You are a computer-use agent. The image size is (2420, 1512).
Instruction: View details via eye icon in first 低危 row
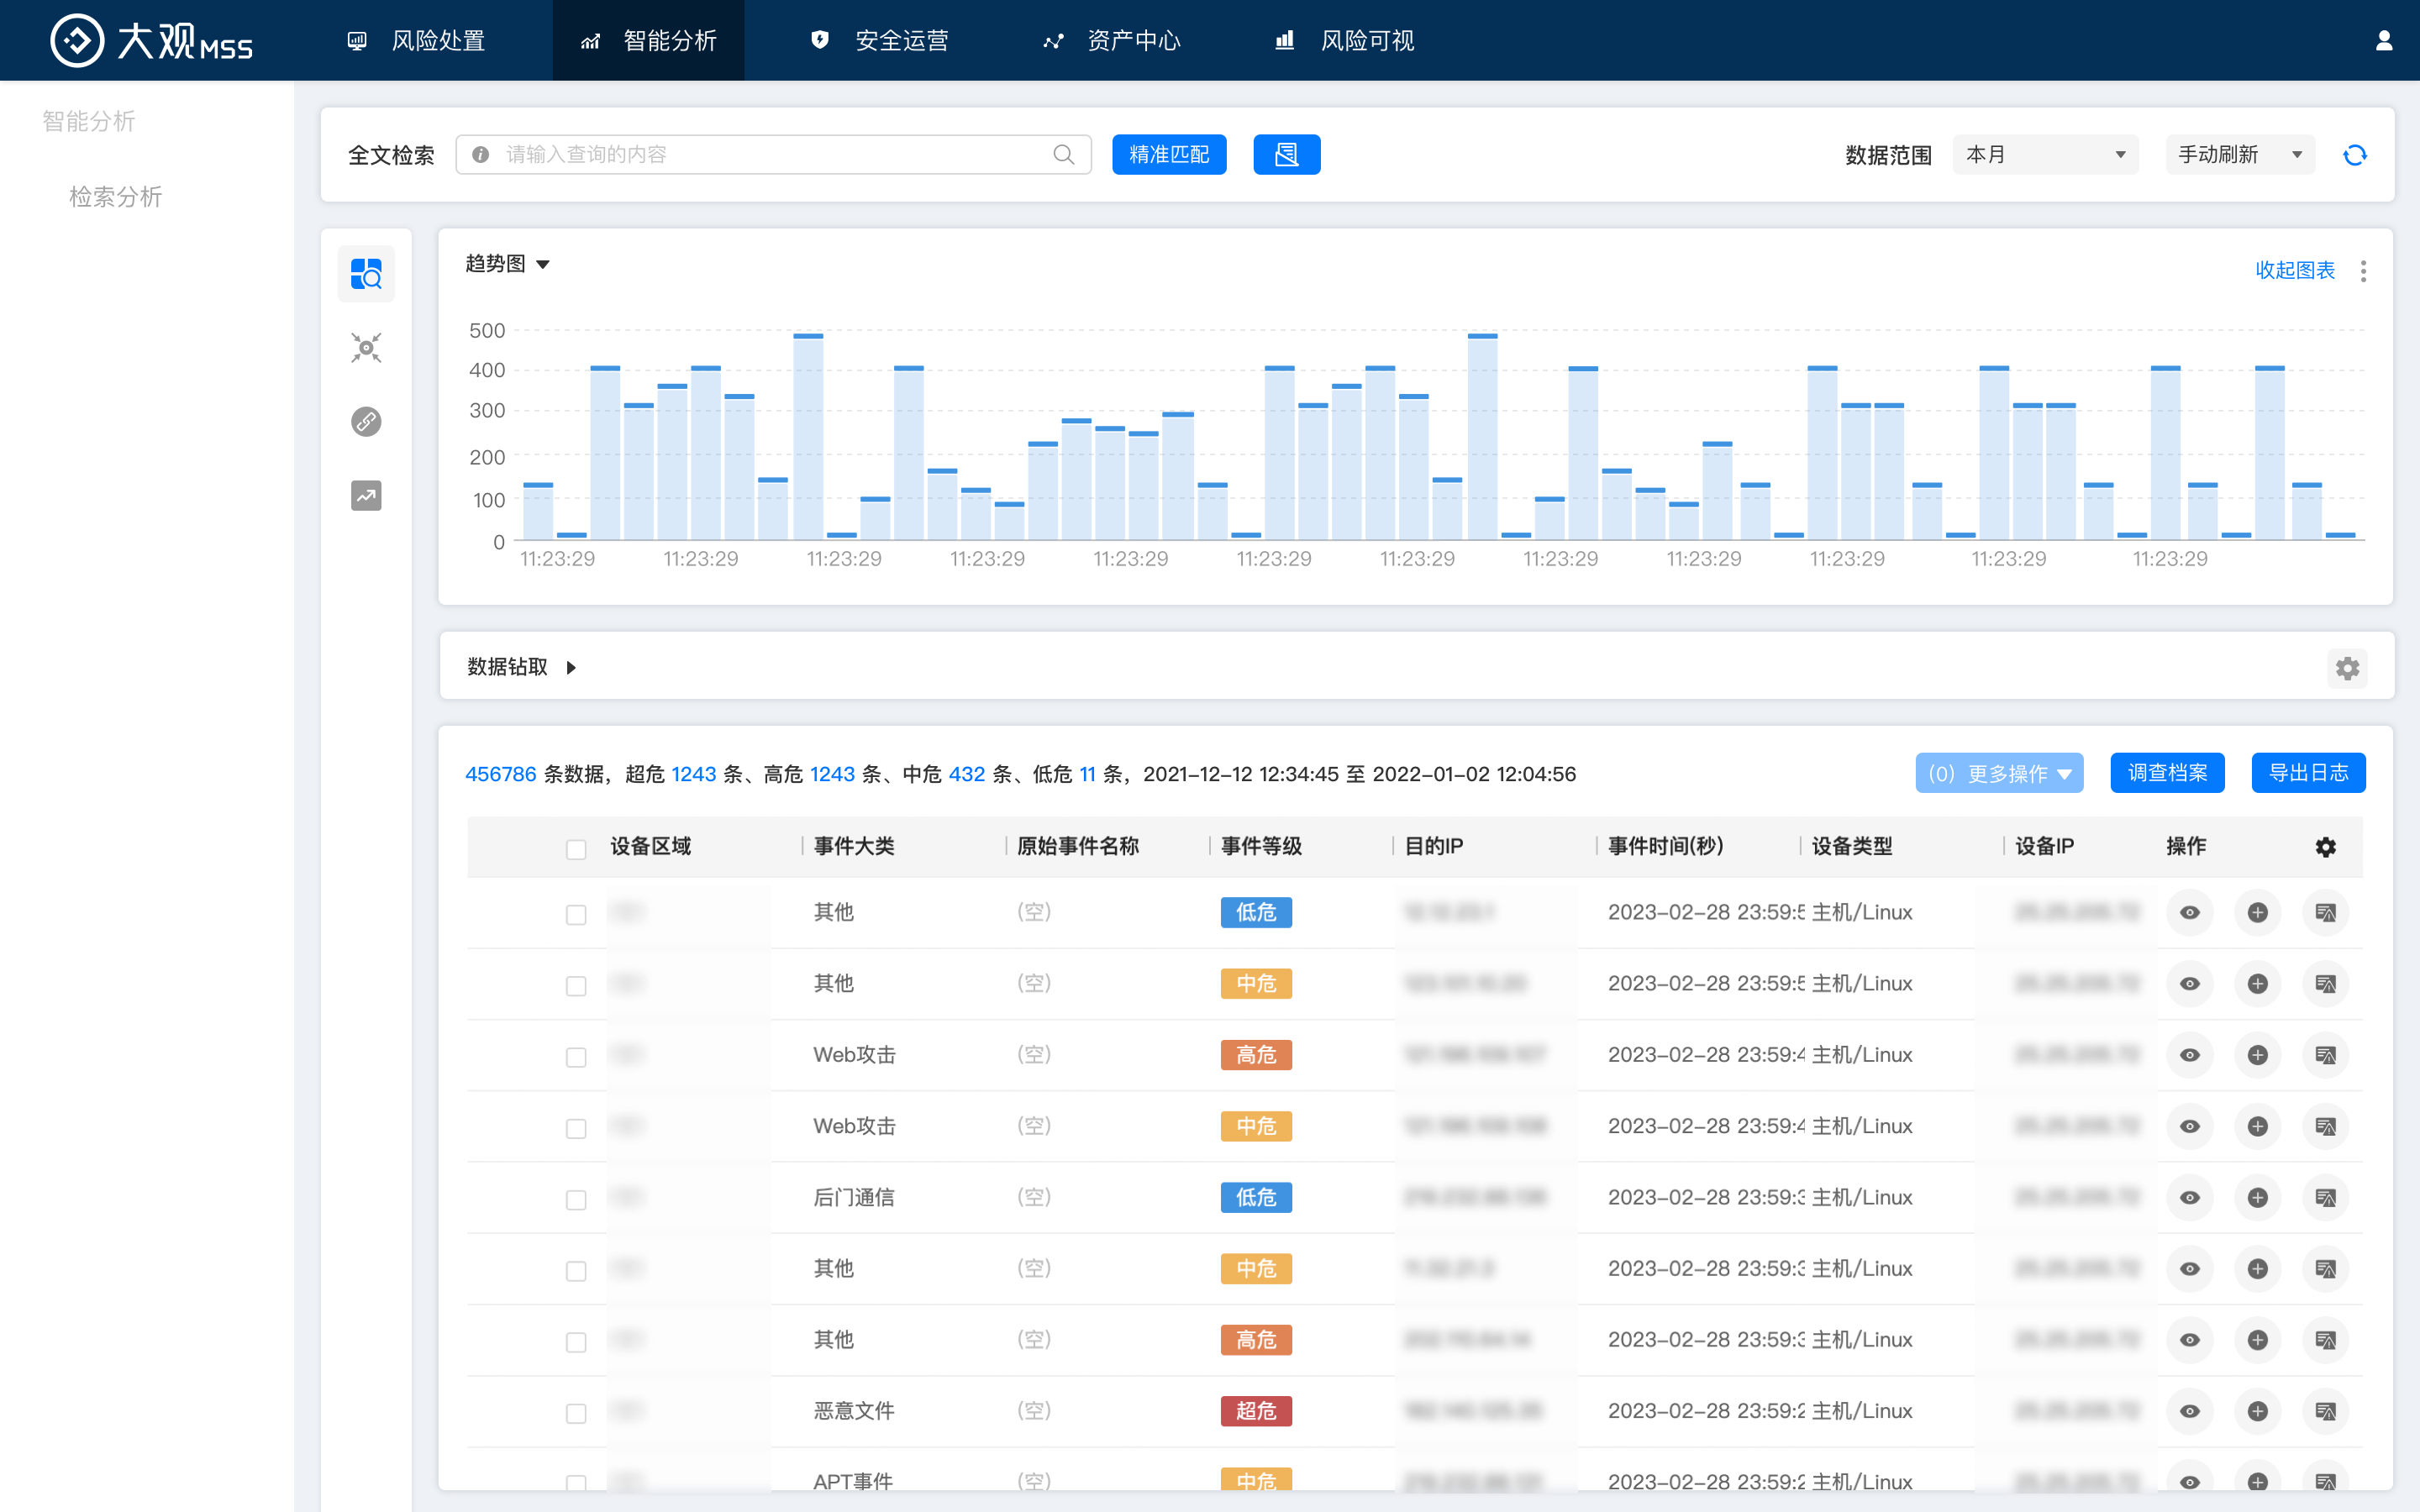coord(2190,913)
